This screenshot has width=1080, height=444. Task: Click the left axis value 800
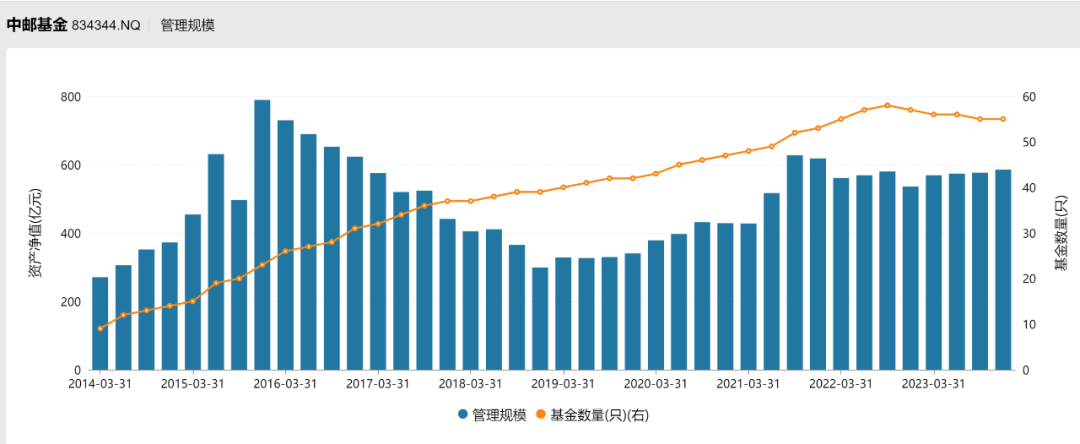point(72,97)
